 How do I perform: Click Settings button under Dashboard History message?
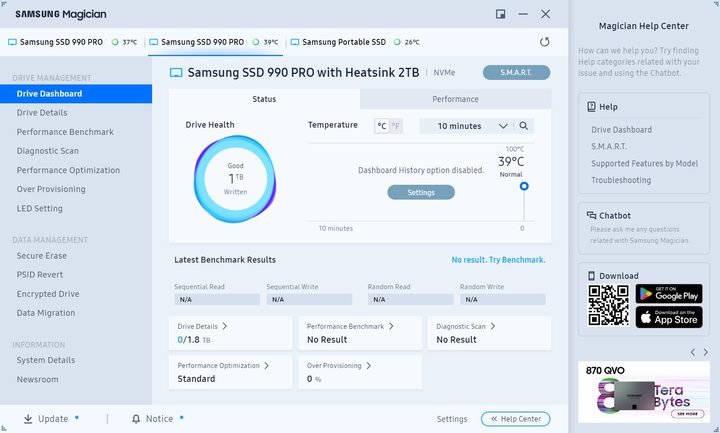click(421, 192)
